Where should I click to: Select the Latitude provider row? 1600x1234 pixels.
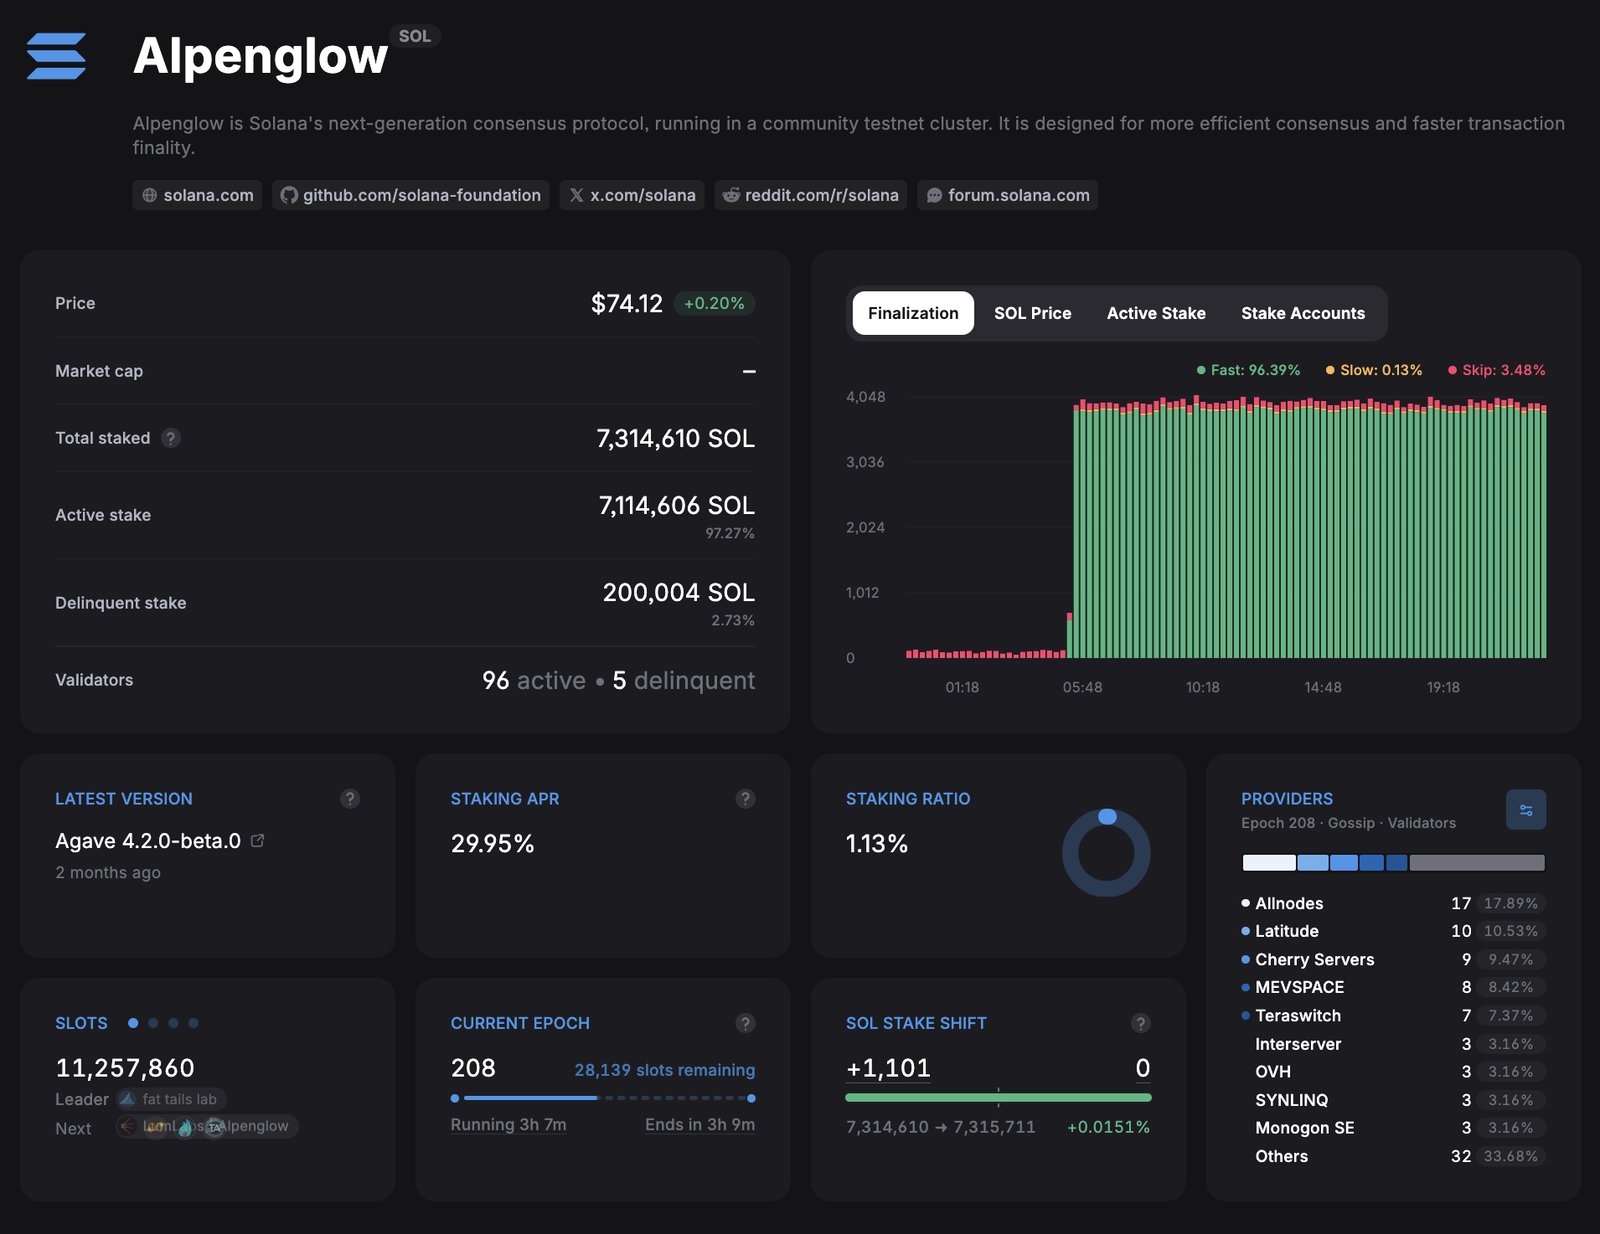click(x=1393, y=931)
